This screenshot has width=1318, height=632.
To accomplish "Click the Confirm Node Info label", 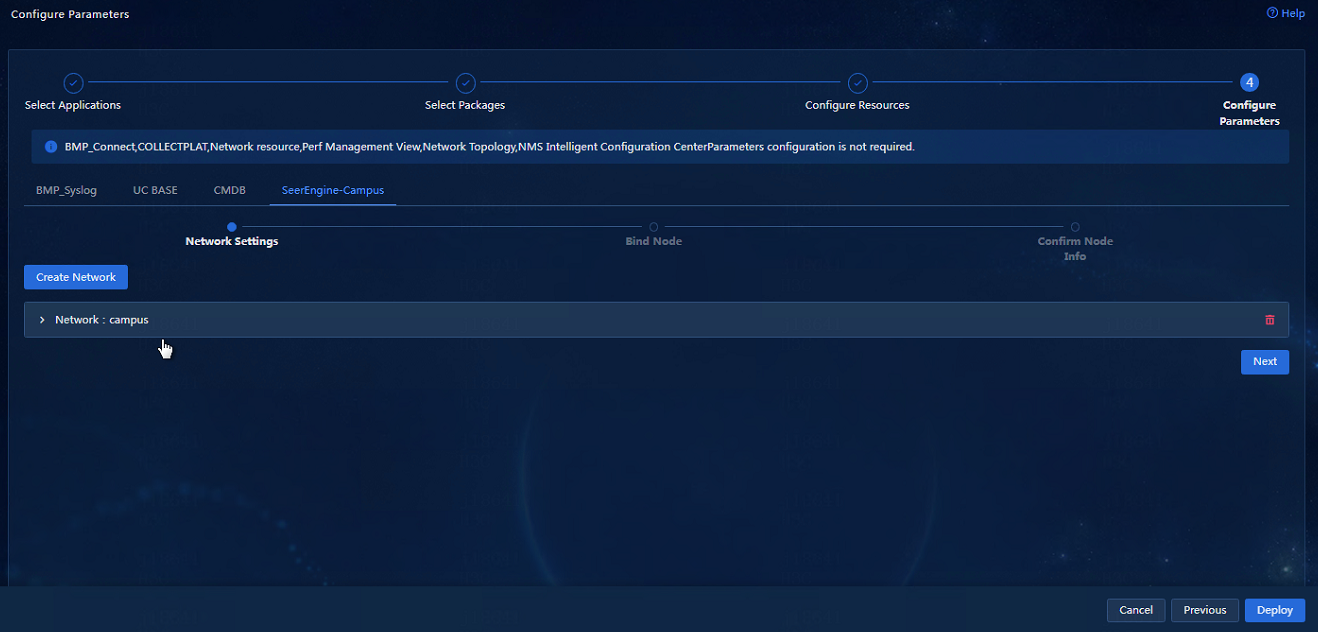I will coord(1075,248).
